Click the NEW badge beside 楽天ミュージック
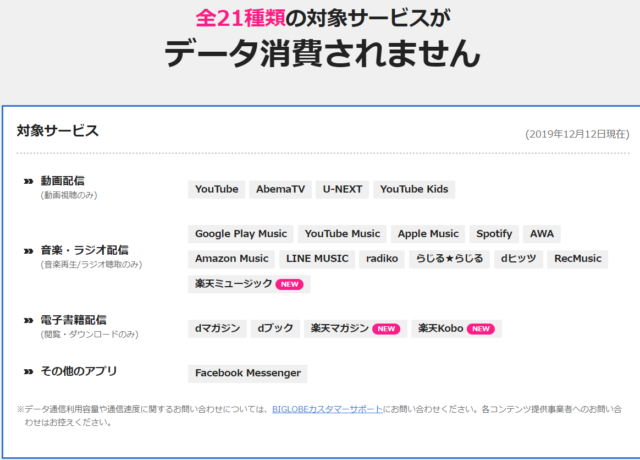Screen dimensions: 640x460 (289, 284)
